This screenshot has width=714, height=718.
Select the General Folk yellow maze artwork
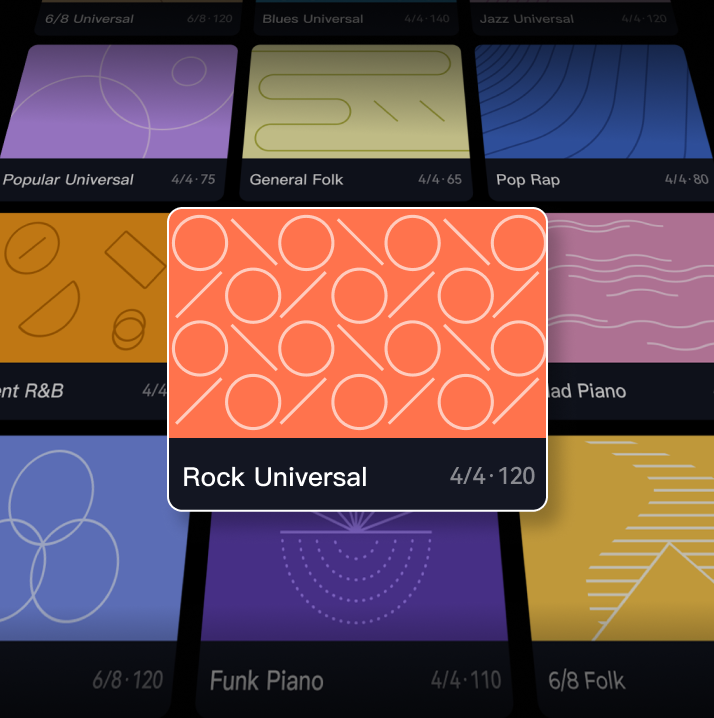pyautogui.click(x=356, y=102)
